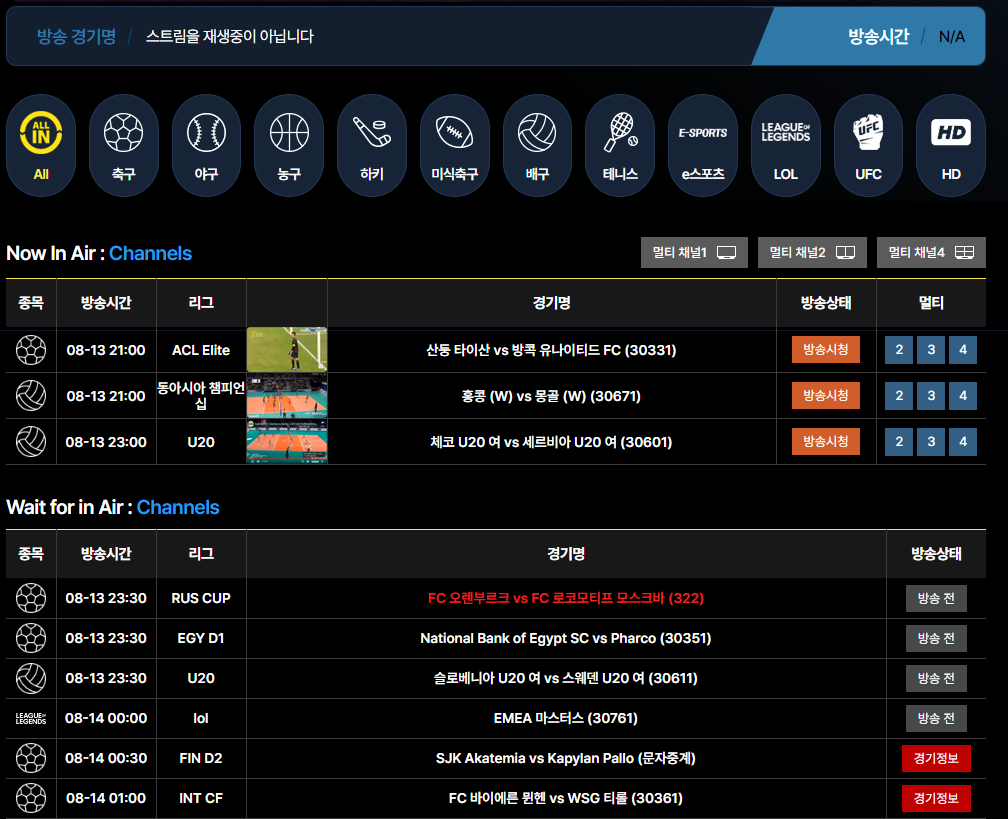
Task: Send 체코 U20 match to multi slot 4
Action: click(x=963, y=442)
